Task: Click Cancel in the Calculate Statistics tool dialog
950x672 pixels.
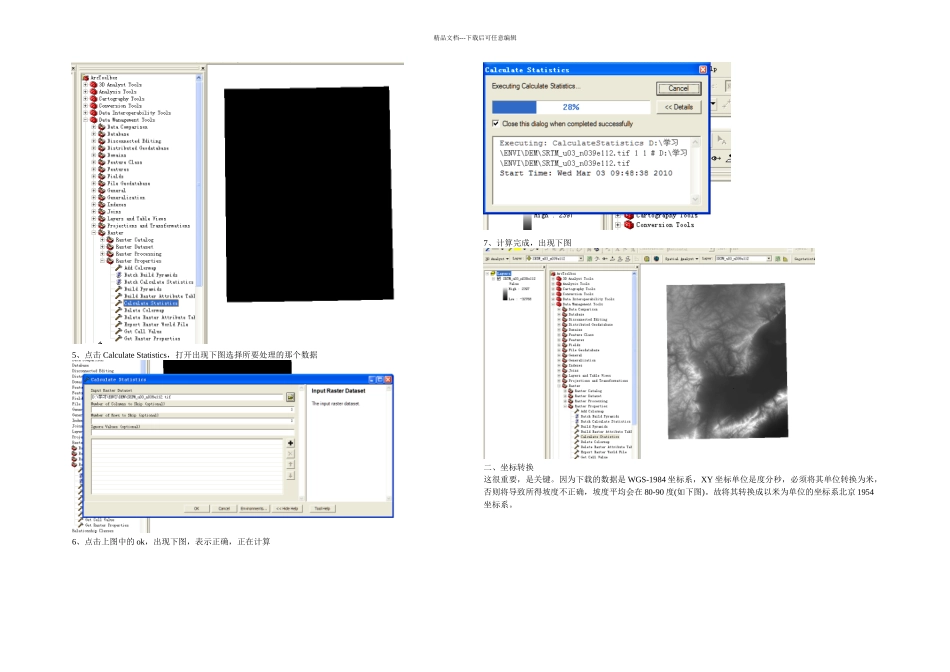Action: 224,508
